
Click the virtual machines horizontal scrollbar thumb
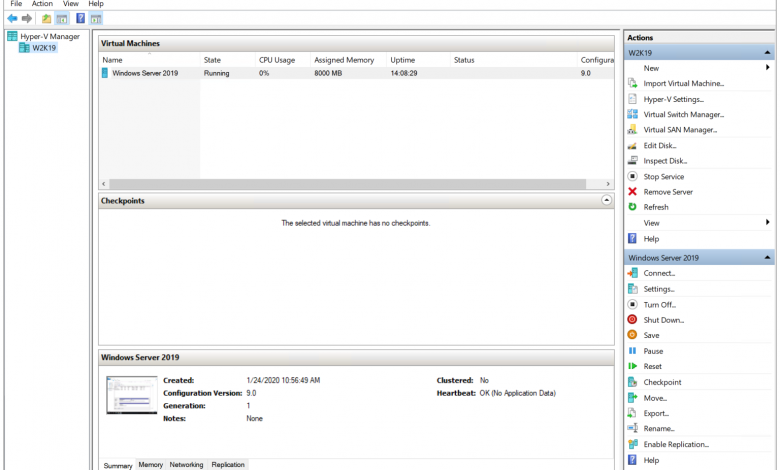(x=347, y=184)
